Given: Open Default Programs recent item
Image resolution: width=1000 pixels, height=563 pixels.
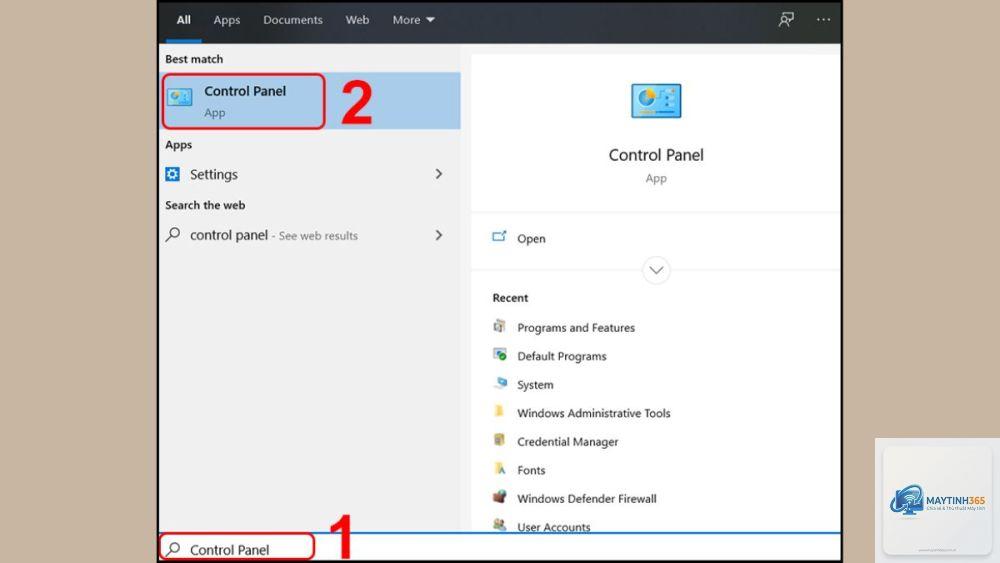Looking at the screenshot, I should tap(561, 356).
